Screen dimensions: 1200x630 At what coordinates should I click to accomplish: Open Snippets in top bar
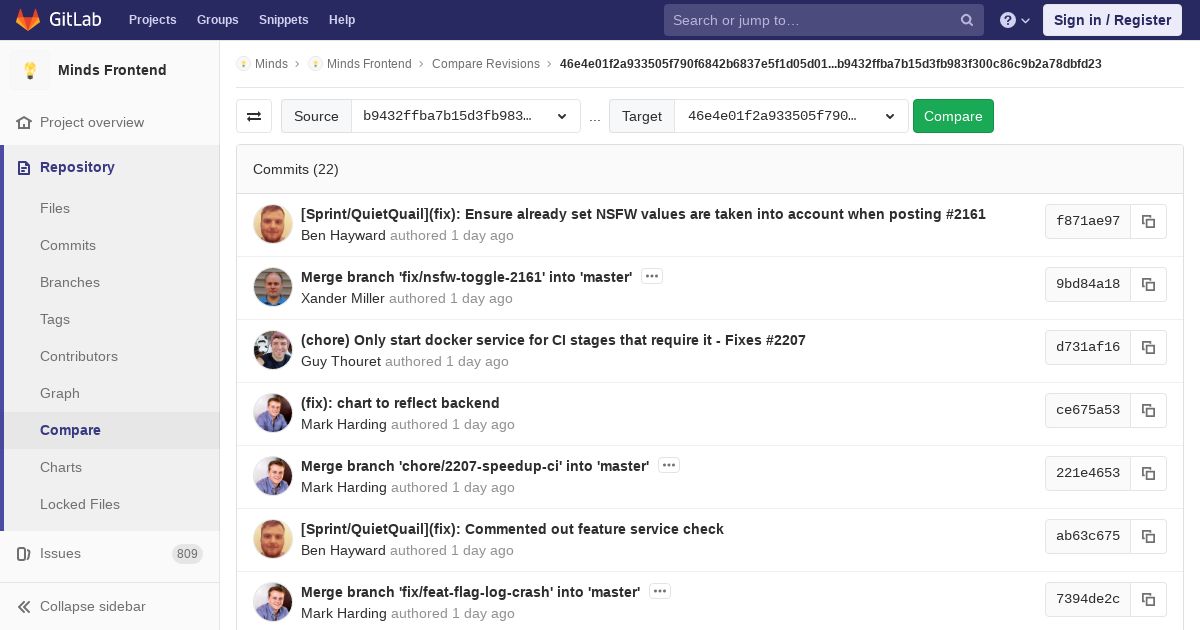tap(284, 20)
